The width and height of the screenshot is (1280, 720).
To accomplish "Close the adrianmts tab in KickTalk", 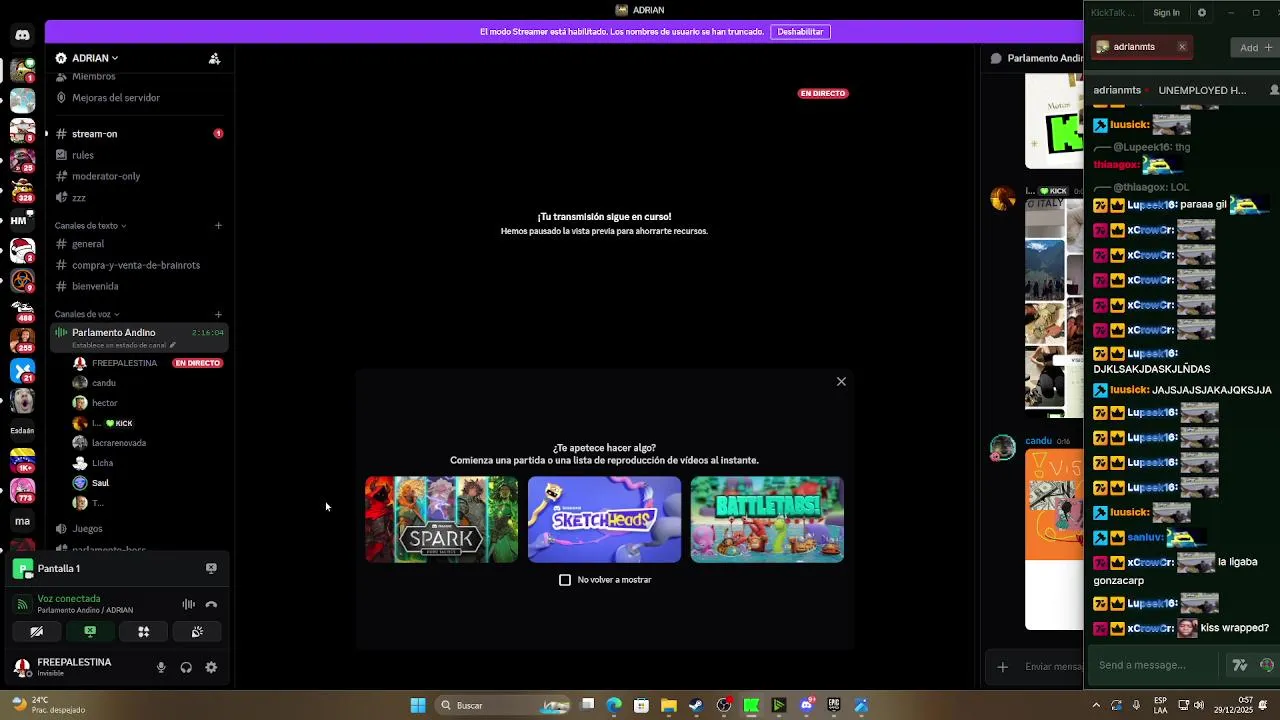I will point(1182,47).
